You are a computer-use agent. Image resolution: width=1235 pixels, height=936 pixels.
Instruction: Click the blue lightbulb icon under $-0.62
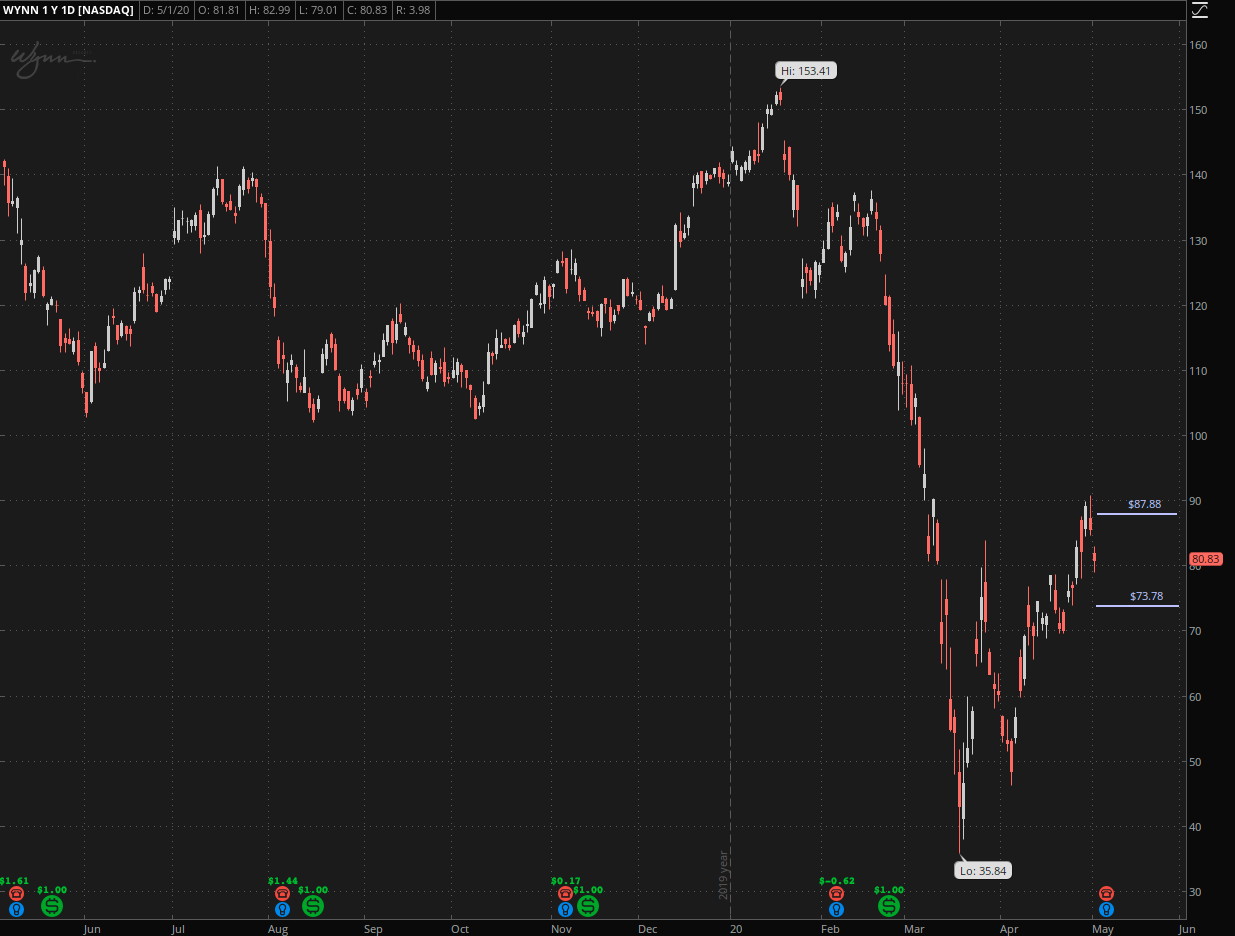pyautogui.click(x=836, y=909)
